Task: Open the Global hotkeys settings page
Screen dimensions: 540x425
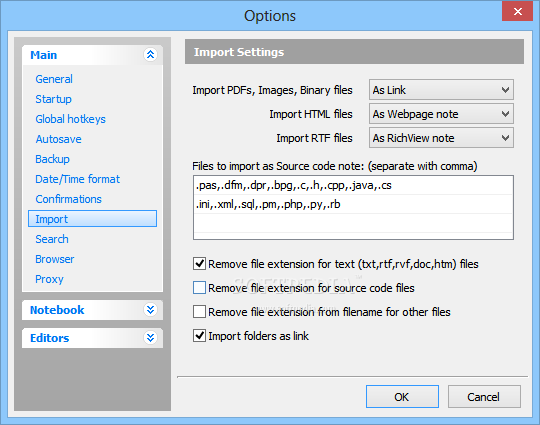Action: [70, 119]
